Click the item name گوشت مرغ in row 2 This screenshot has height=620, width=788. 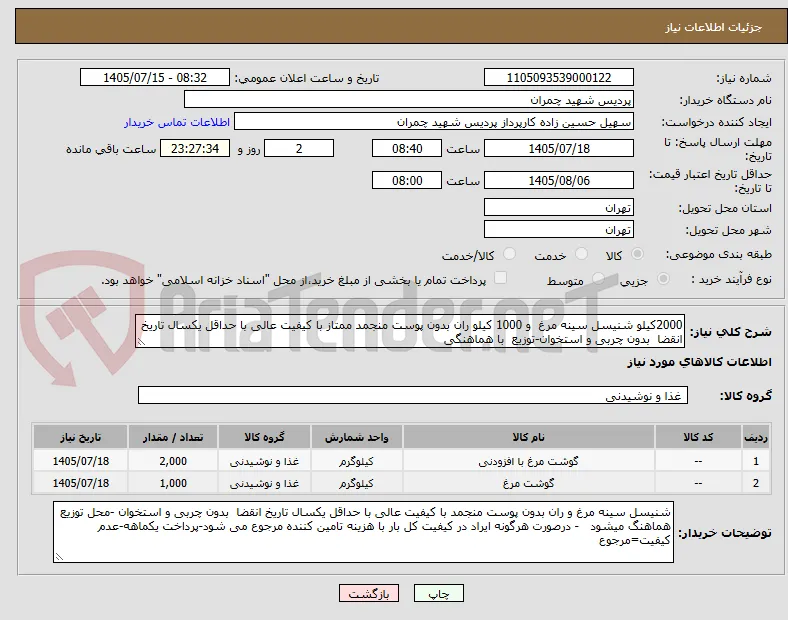529,483
